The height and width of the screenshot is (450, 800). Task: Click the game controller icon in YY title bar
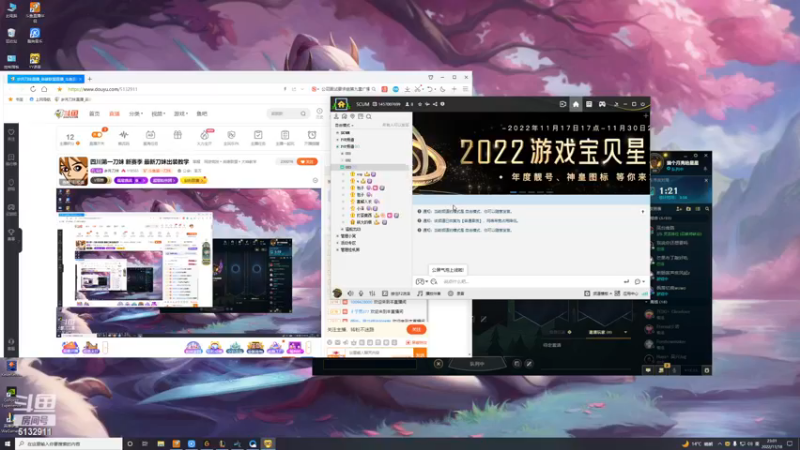pyautogui.click(x=602, y=104)
